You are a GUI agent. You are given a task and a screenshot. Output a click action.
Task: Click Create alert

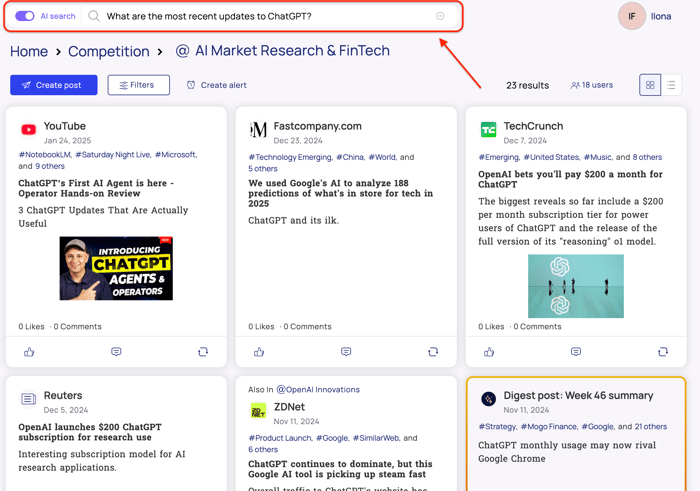pos(216,85)
